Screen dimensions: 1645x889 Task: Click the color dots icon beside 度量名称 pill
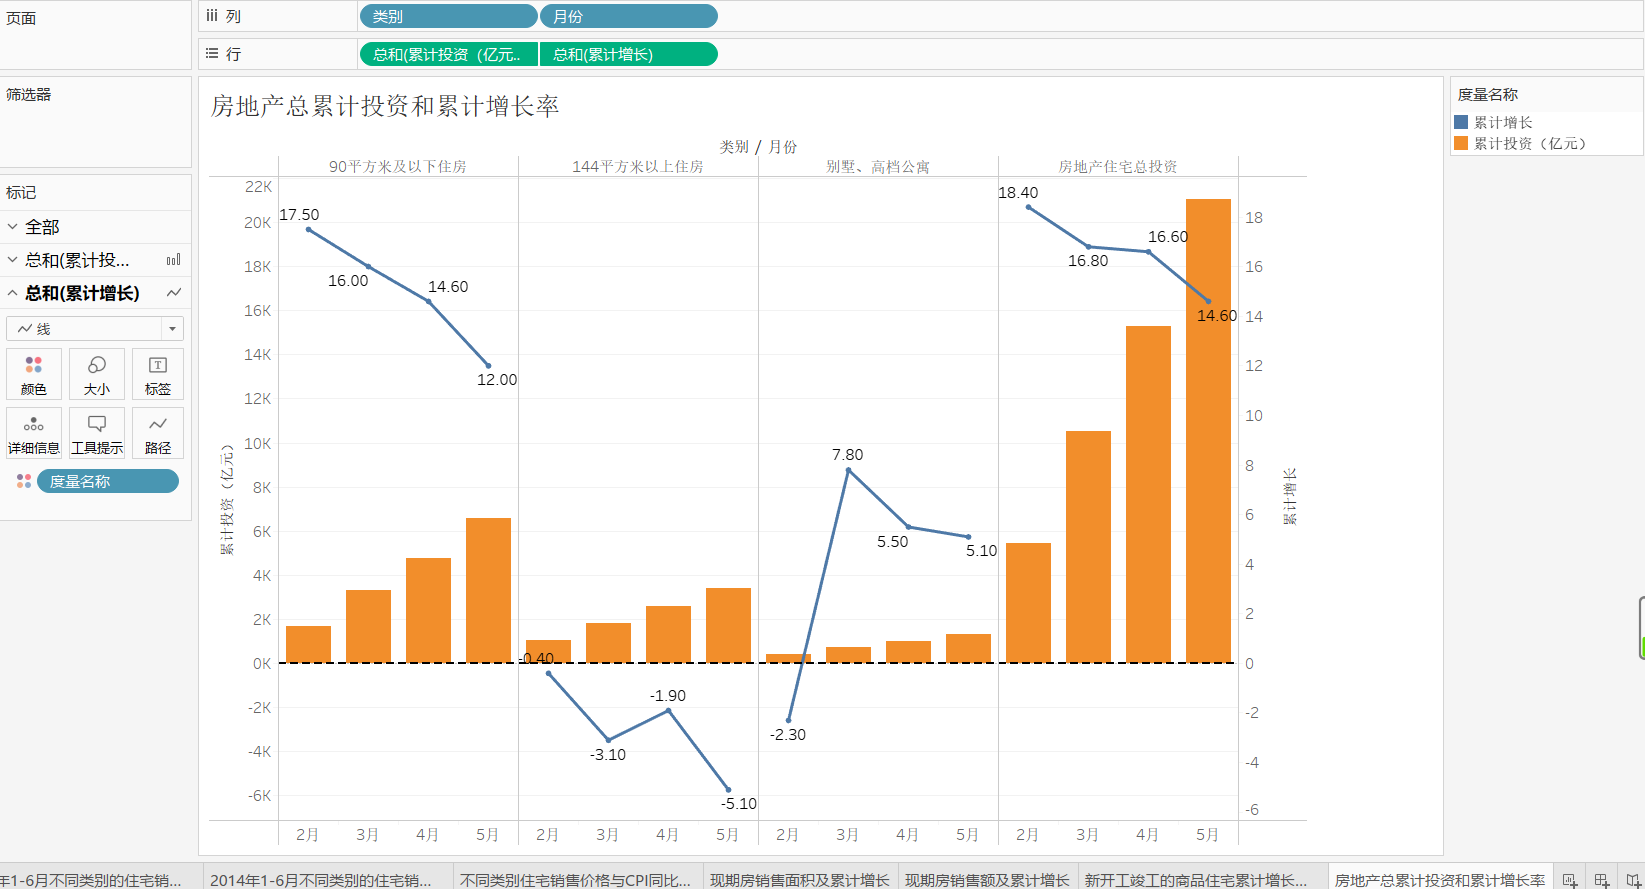[x=24, y=481]
